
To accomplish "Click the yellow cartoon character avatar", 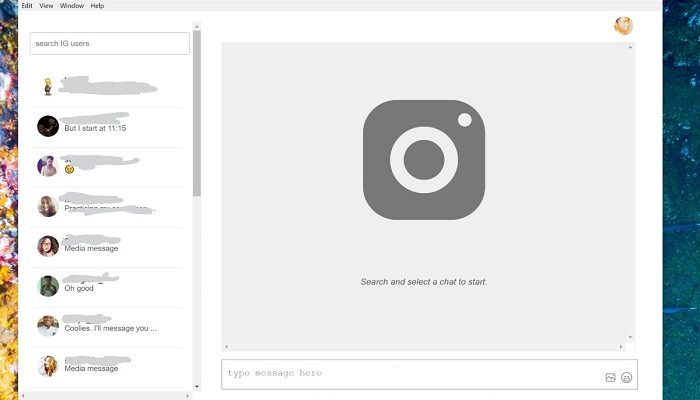I will (48, 86).
